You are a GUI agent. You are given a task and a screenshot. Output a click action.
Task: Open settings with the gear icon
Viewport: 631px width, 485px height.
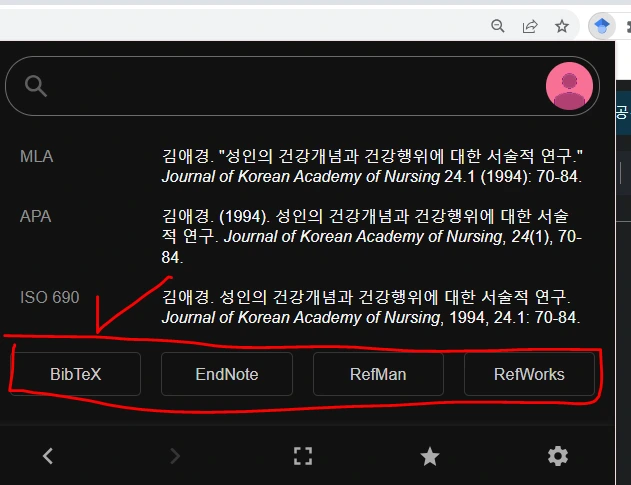[558, 456]
